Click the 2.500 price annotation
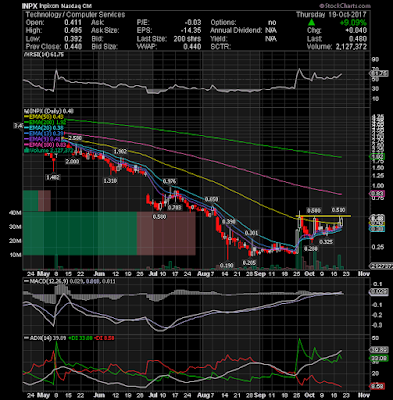The height and width of the screenshot is (400, 393). [74, 138]
